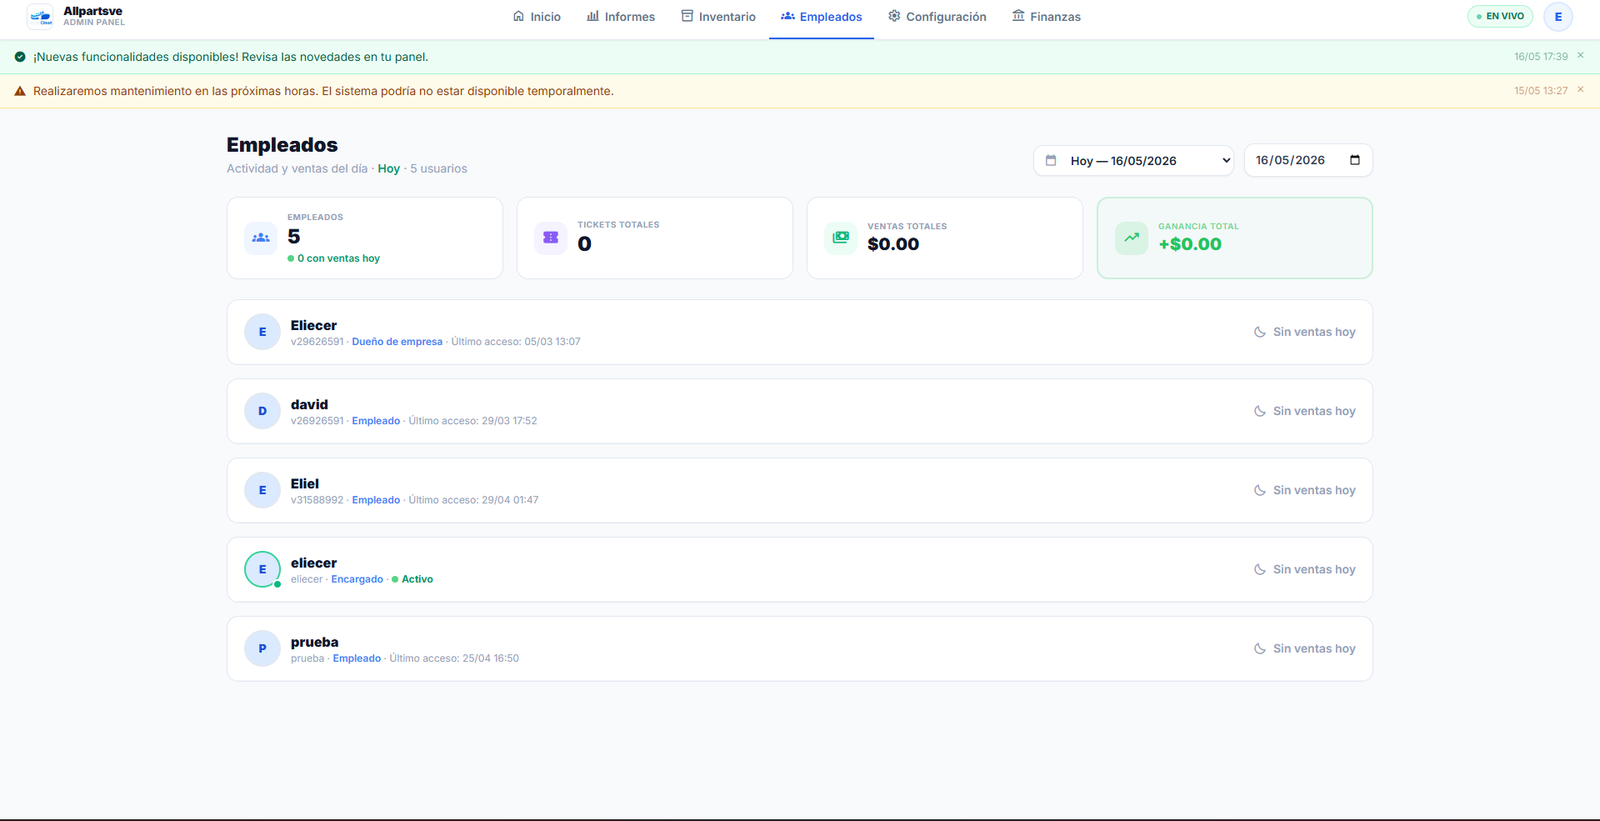The height and width of the screenshot is (821, 1600).
Task: Click the Allpartsve logo icon
Action: pos(40,16)
